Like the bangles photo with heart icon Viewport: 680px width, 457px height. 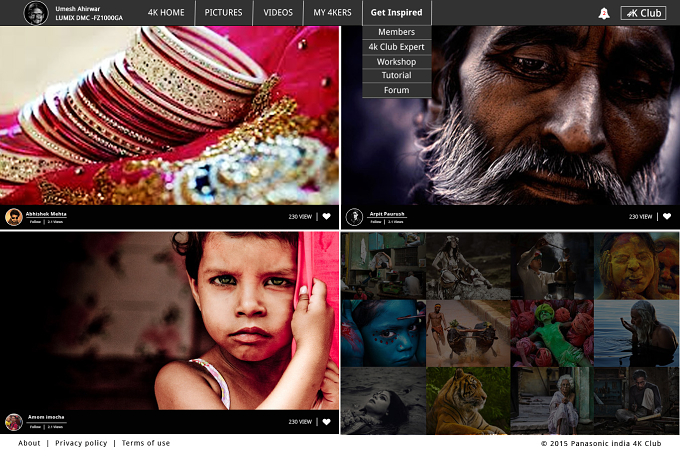point(327,216)
